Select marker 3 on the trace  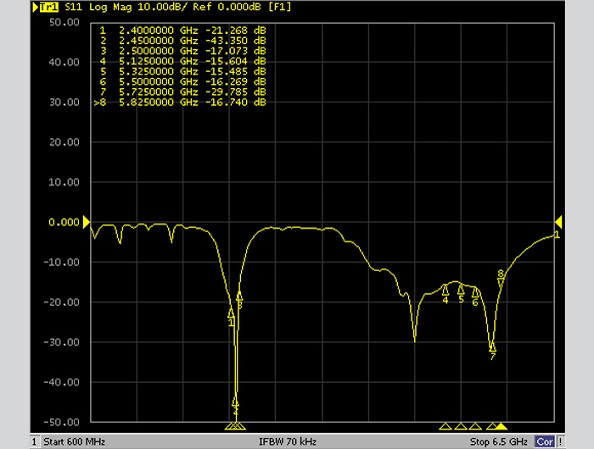click(239, 295)
